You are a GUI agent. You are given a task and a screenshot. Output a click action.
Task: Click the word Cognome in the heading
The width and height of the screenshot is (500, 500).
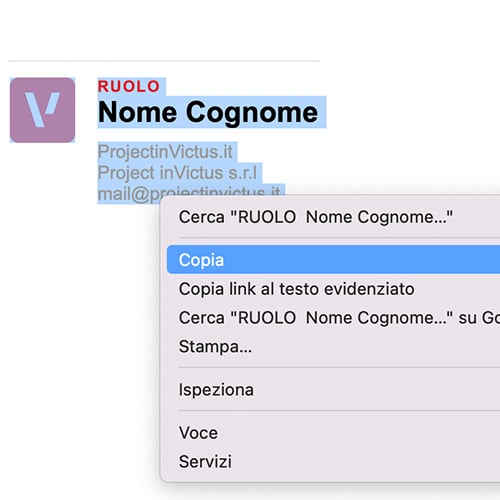(252, 113)
